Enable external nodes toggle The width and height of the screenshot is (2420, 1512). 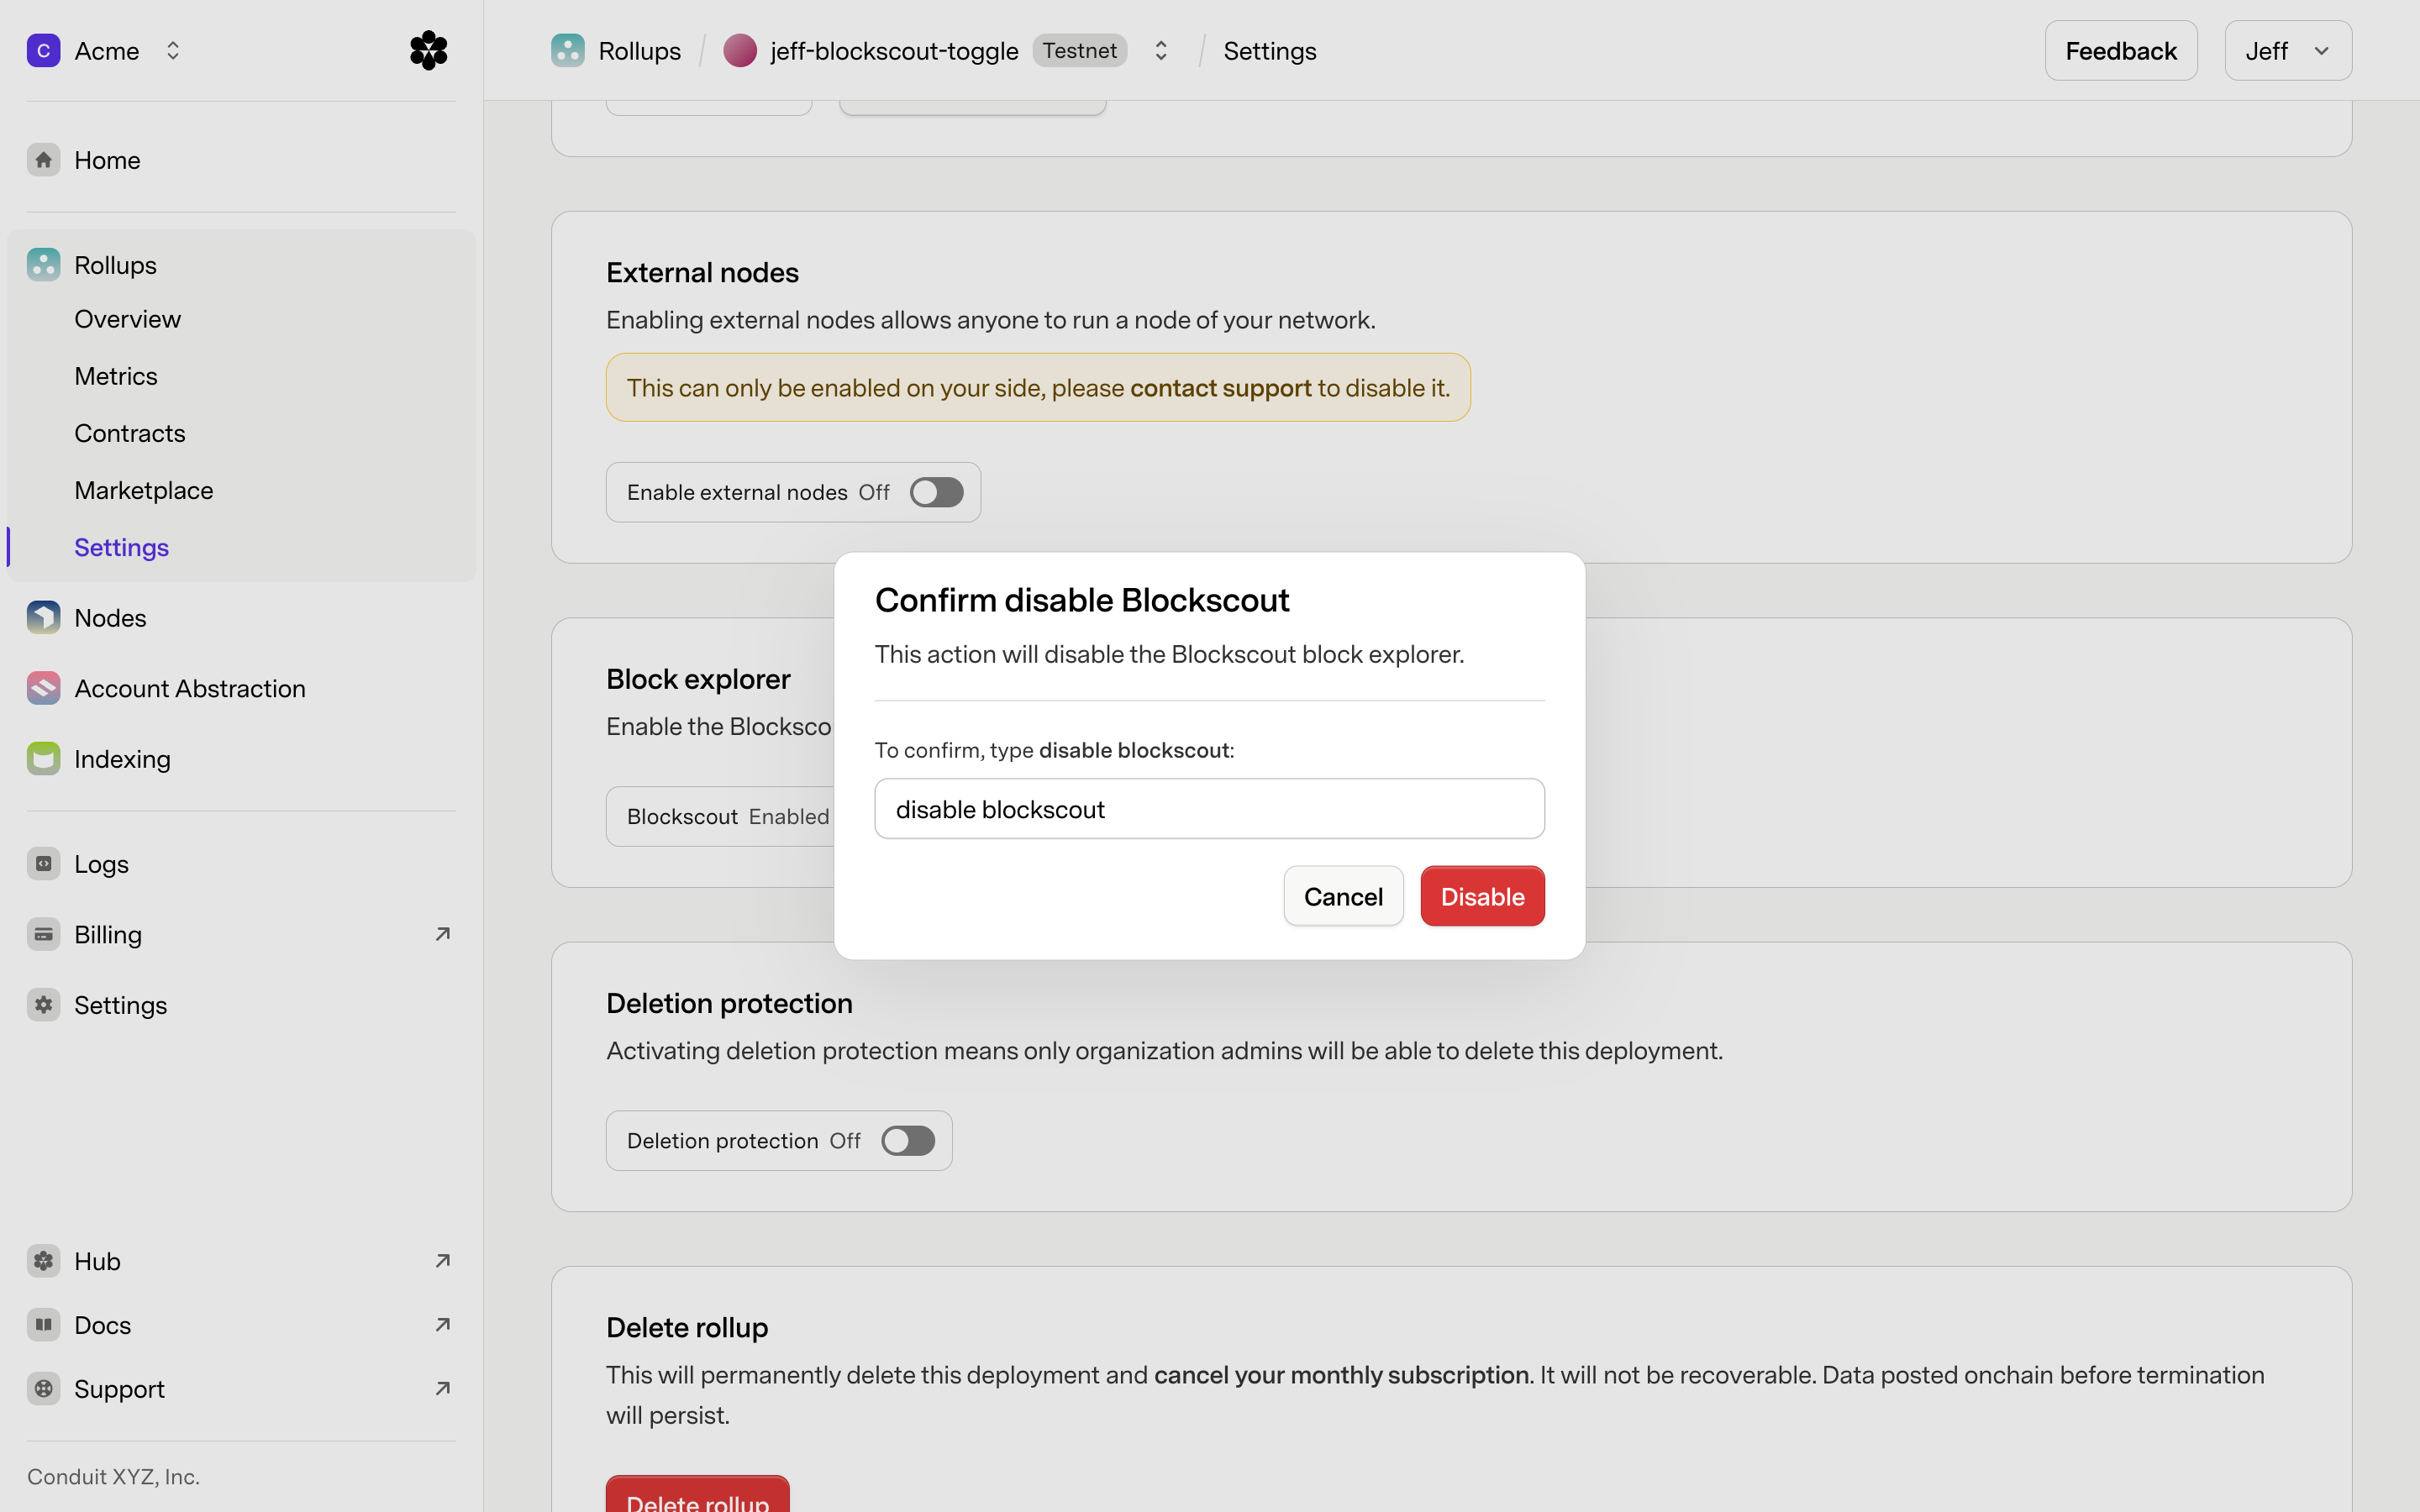[935, 491]
